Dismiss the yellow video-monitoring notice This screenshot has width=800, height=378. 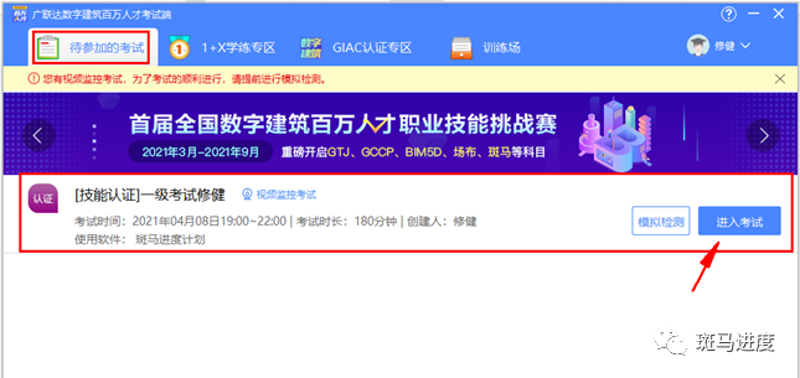pyautogui.click(x=780, y=79)
